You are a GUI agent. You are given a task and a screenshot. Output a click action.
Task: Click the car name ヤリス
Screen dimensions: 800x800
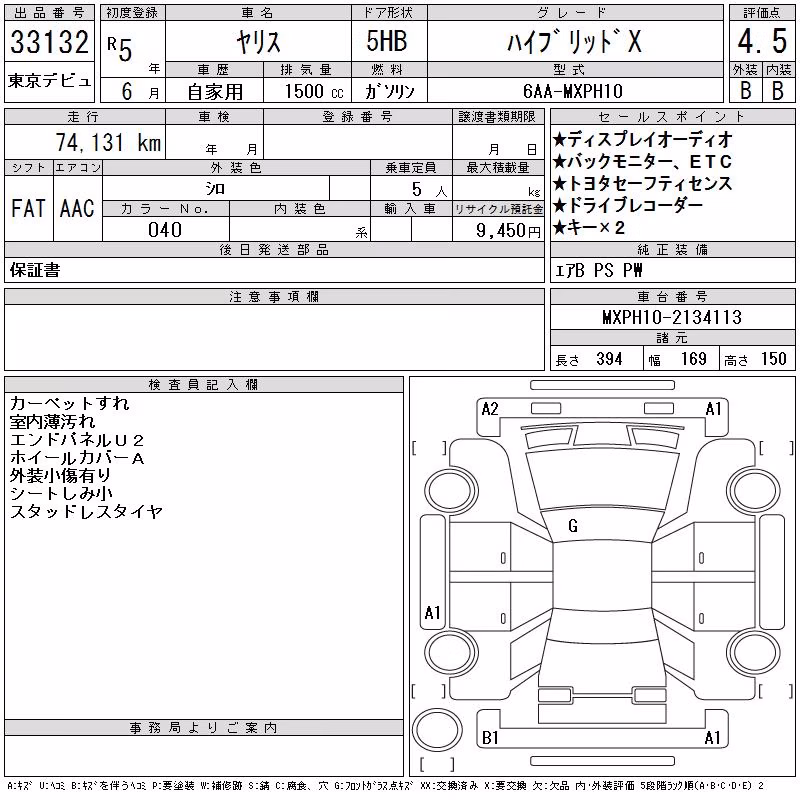click(258, 42)
